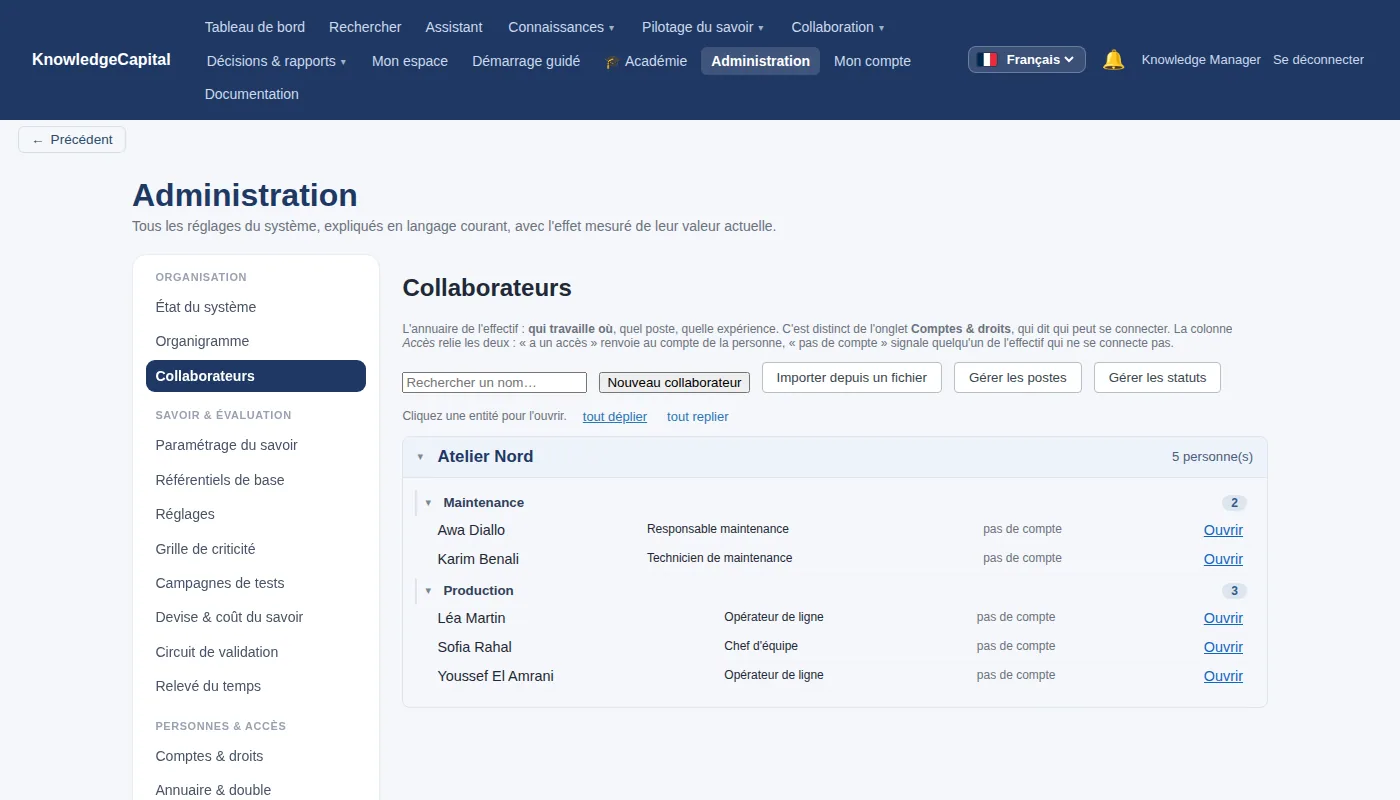Open Démarrage guidé
The height and width of the screenshot is (800, 1400).
pos(526,61)
